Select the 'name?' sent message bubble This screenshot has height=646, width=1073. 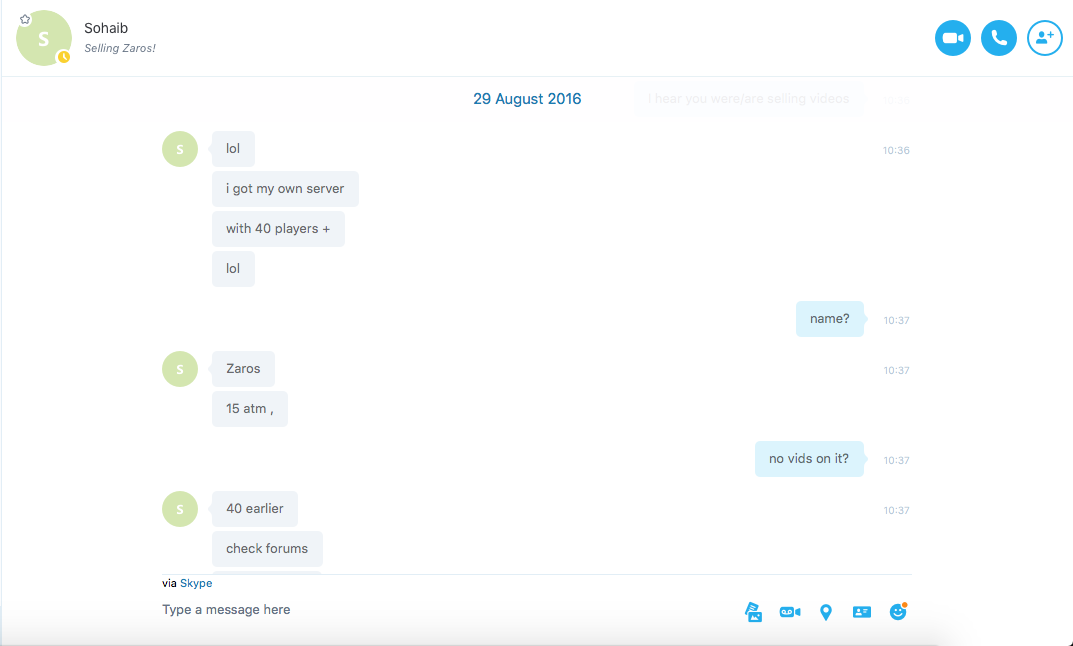[x=829, y=319]
